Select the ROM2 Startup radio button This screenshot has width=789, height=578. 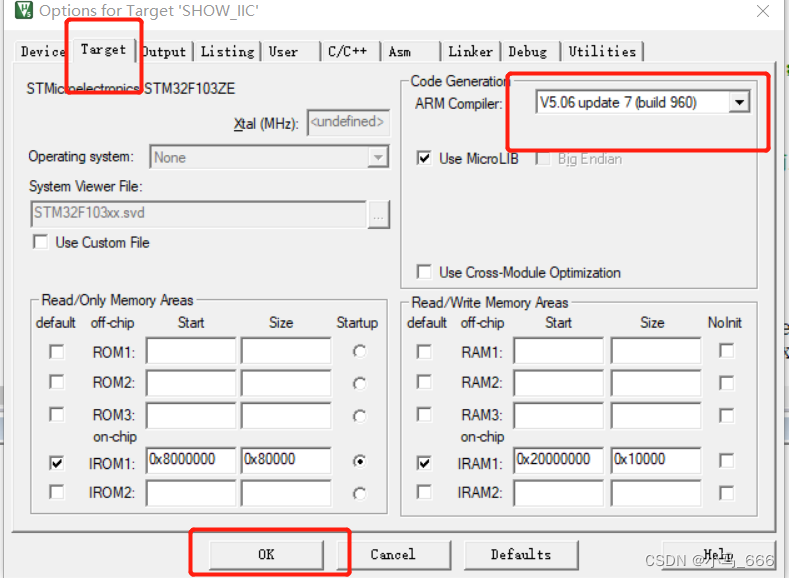pyautogui.click(x=359, y=384)
